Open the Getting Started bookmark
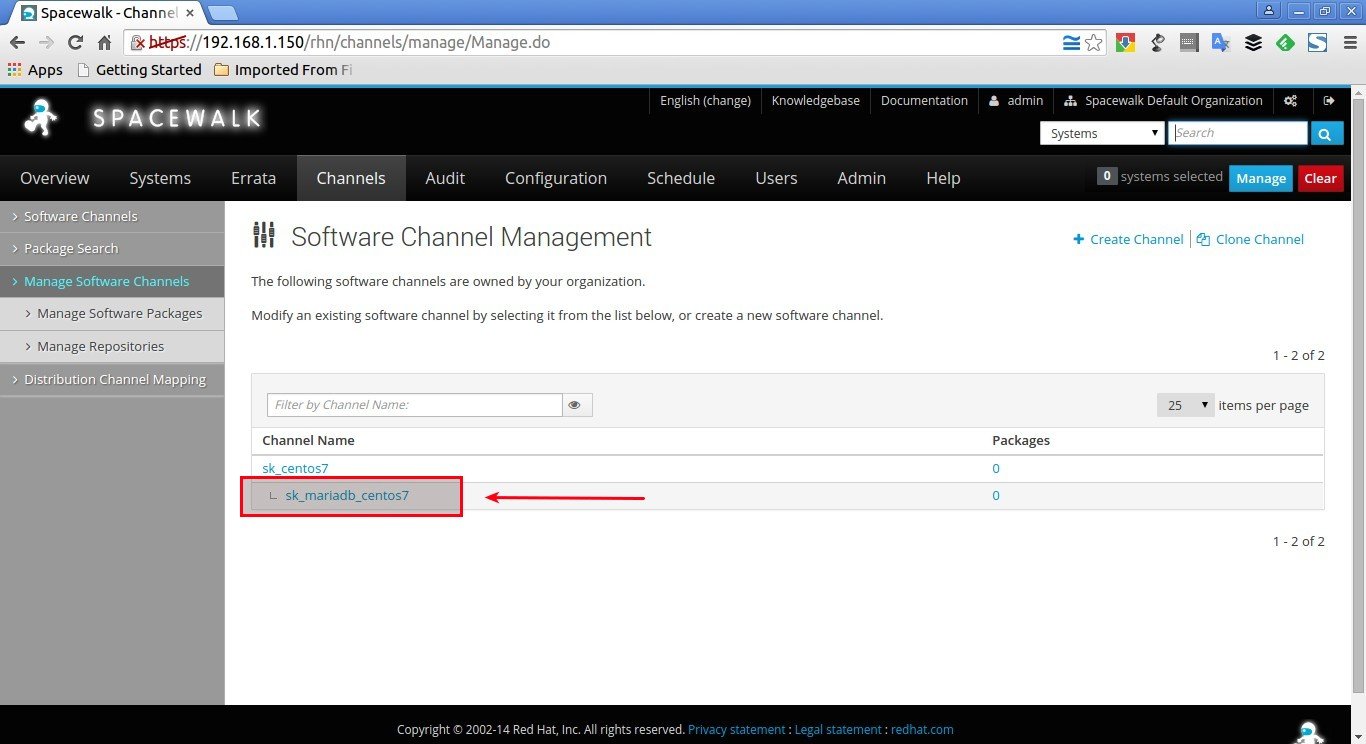The image size is (1366, 744). [139, 70]
